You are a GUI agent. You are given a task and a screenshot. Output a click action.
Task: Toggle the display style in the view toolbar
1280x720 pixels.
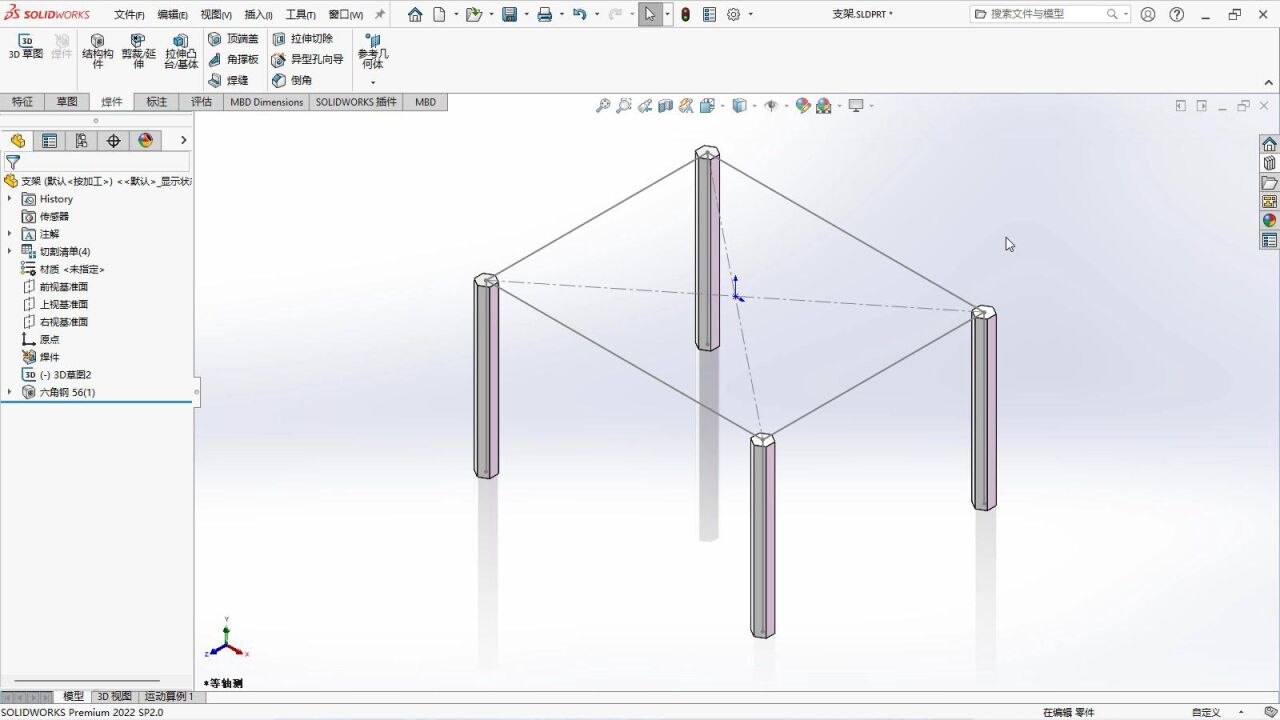point(738,105)
